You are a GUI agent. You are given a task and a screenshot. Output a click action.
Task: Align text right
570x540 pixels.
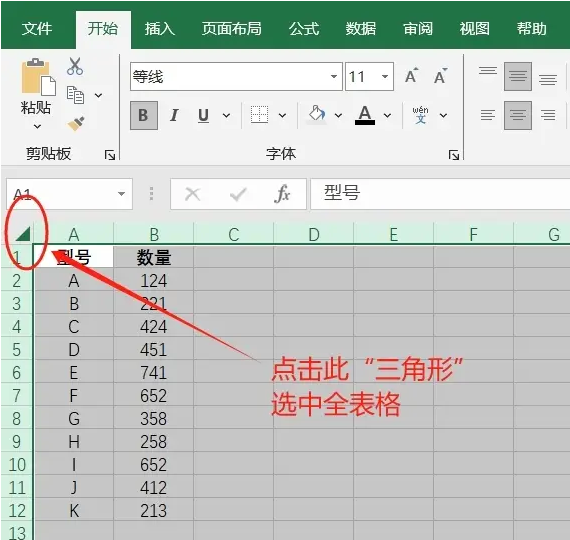click(548, 116)
